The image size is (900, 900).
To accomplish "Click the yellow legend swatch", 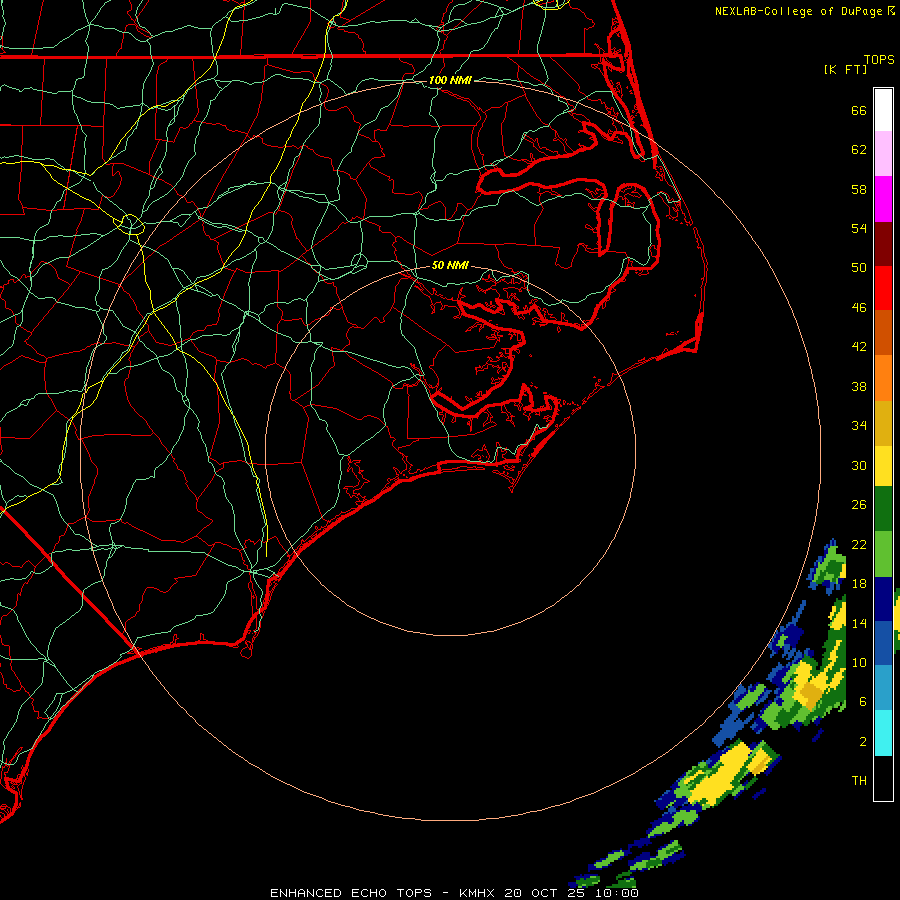I will click(883, 466).
